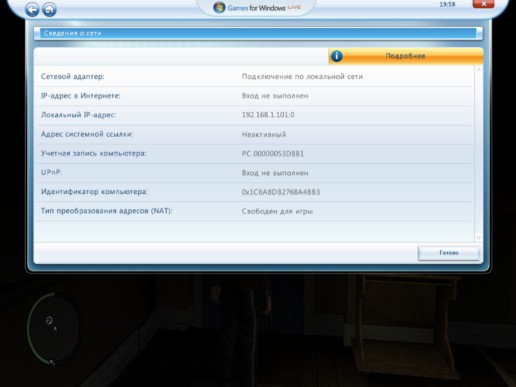
Task: Select the Учетная запись компьютера row
Action: pyautogui.click(x=254, y=154)
